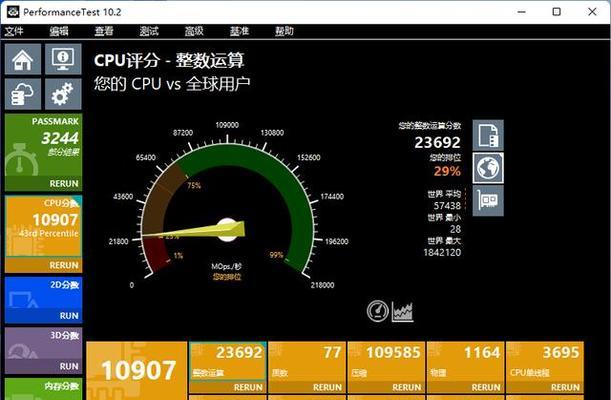This screenshot has width=611, height=400.
Task: Click the 29% ranking value
Action: click(x=447, y=171)
